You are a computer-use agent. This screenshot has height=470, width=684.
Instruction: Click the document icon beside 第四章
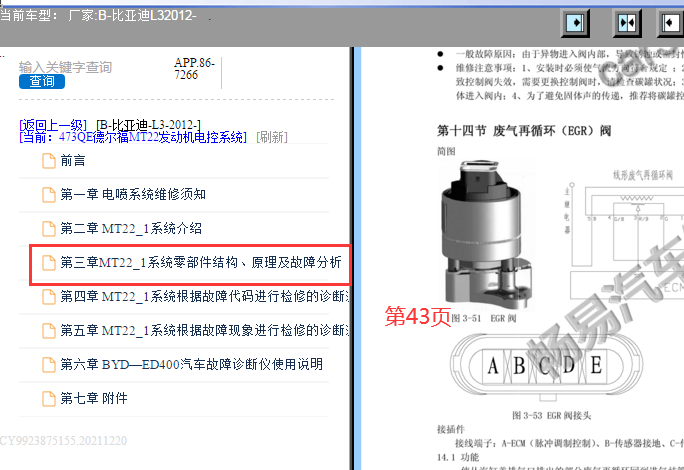click(x=49, y=297)
